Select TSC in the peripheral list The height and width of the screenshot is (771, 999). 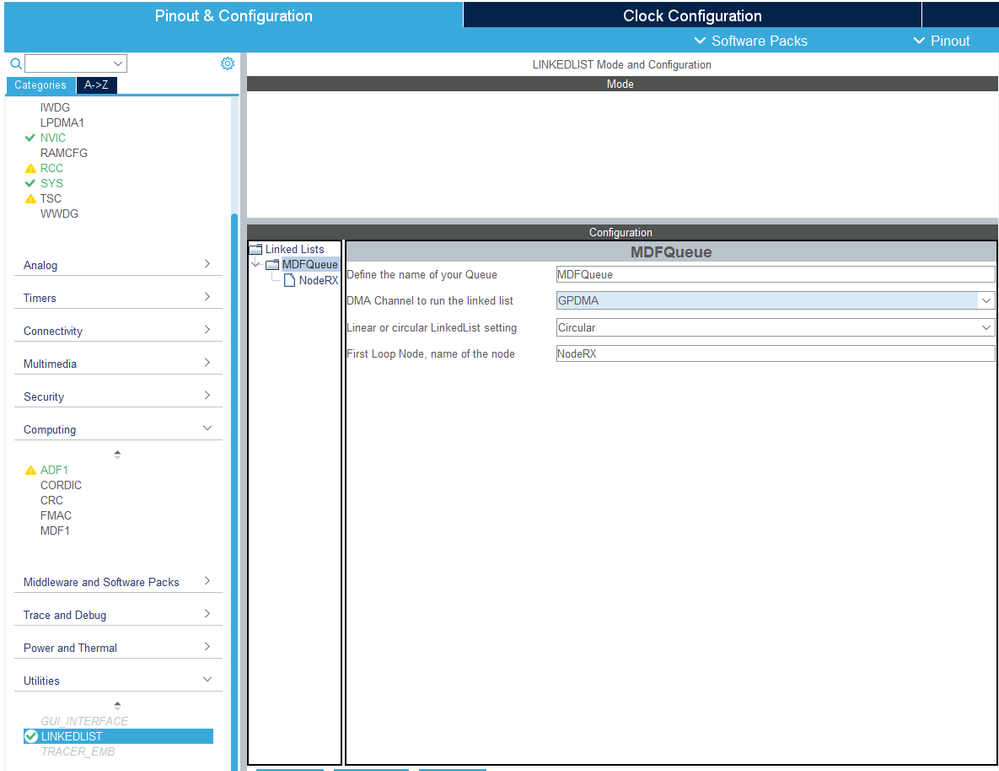tap(50, 199)
